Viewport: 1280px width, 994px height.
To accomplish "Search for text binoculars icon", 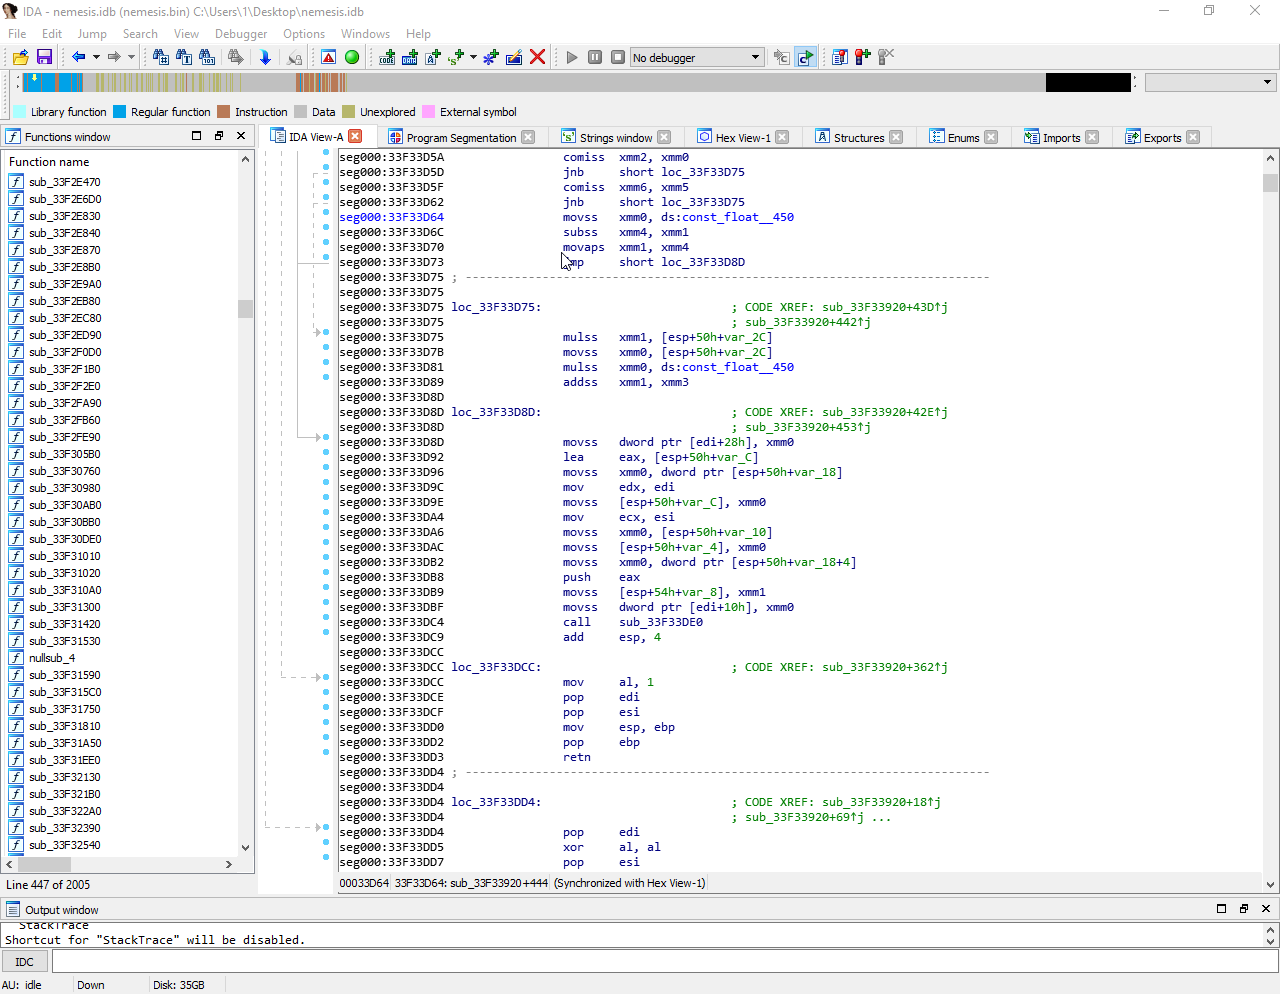I will point(184,57).
